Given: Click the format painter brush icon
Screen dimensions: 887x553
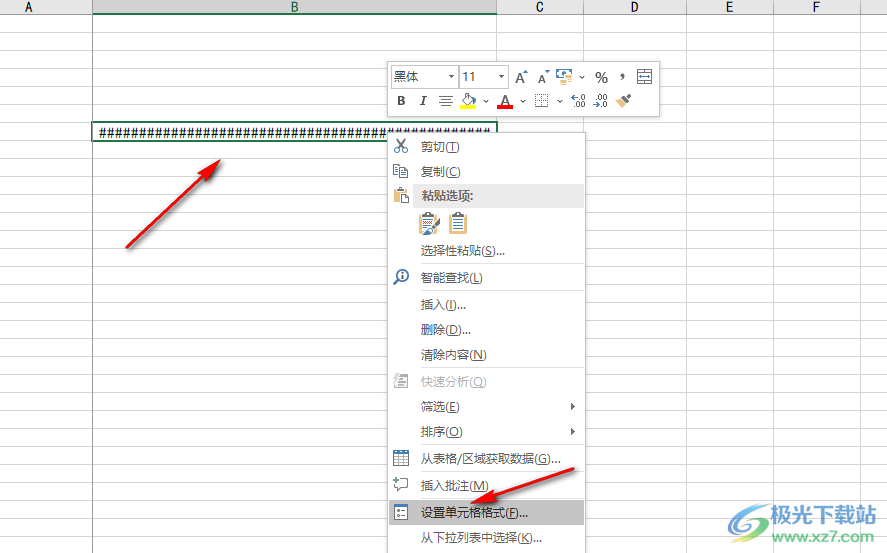Looking at the screenshot, I should click(x=623, y=101).
